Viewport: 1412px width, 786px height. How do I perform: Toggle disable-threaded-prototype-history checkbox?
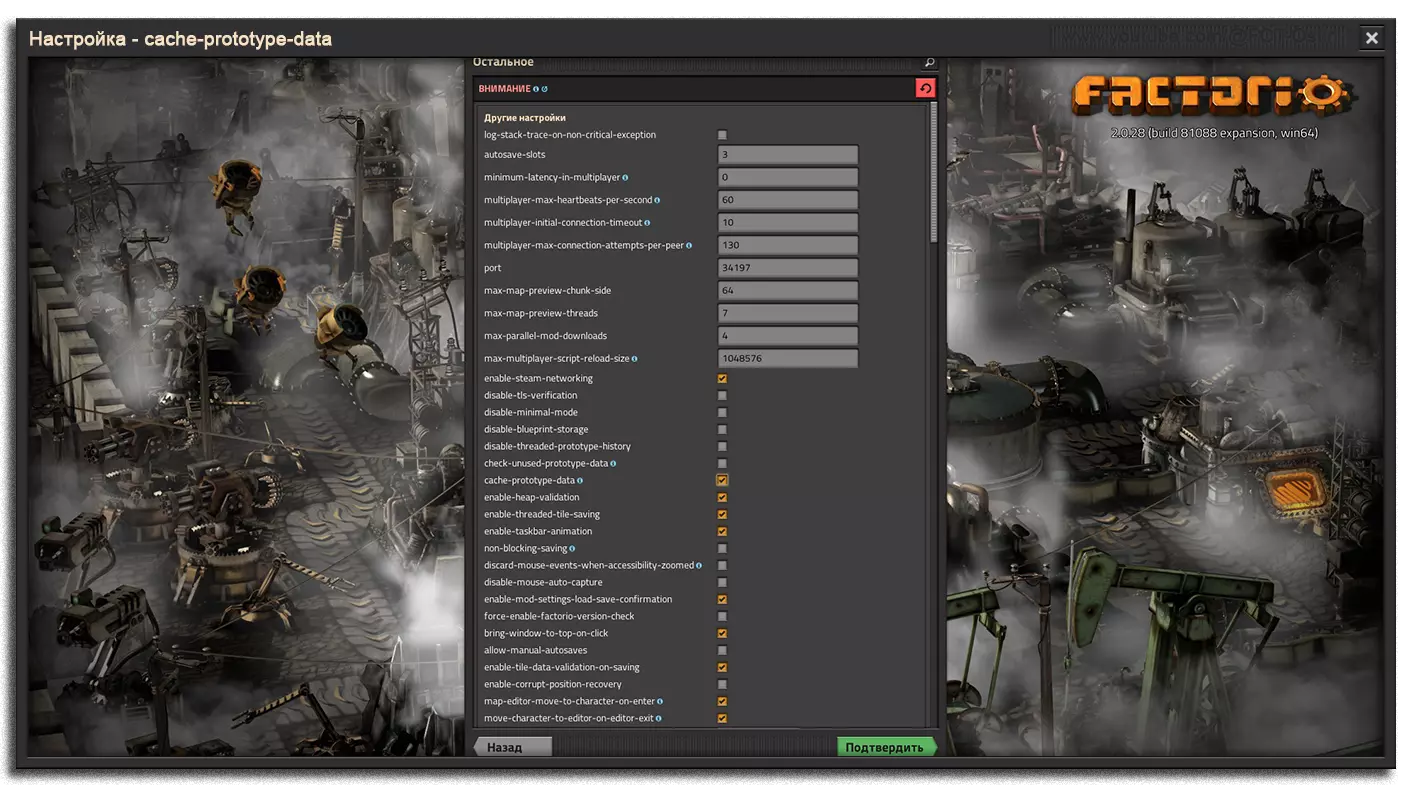[722, 447]
